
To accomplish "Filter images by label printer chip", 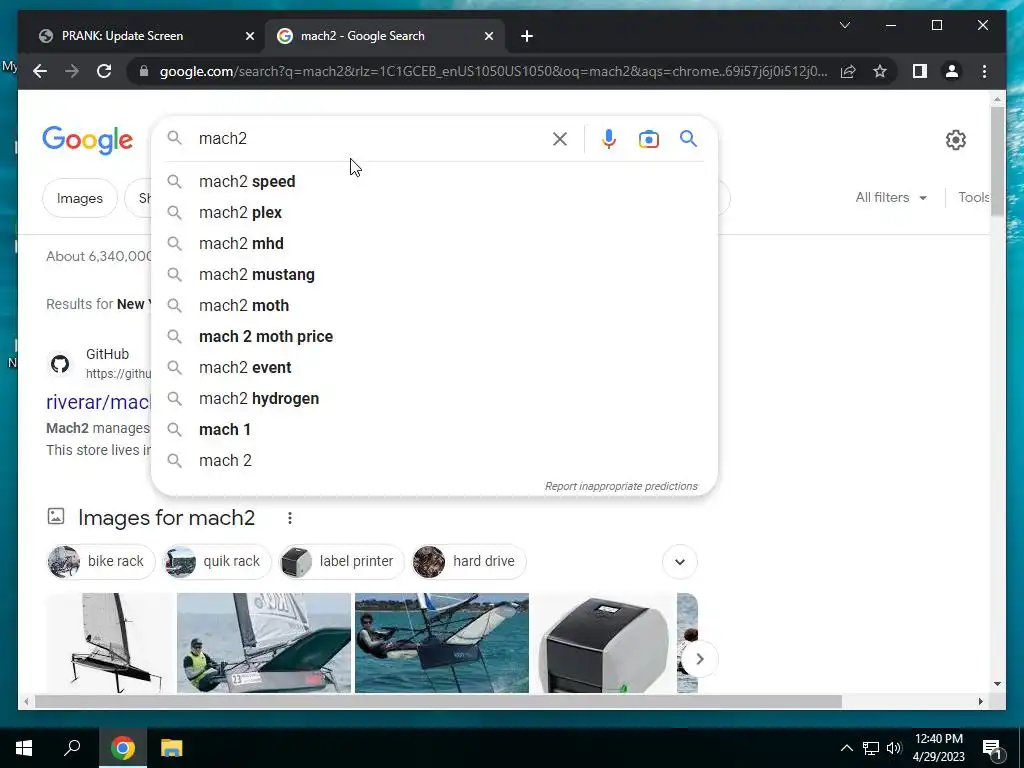I will (x=342, y=561).
